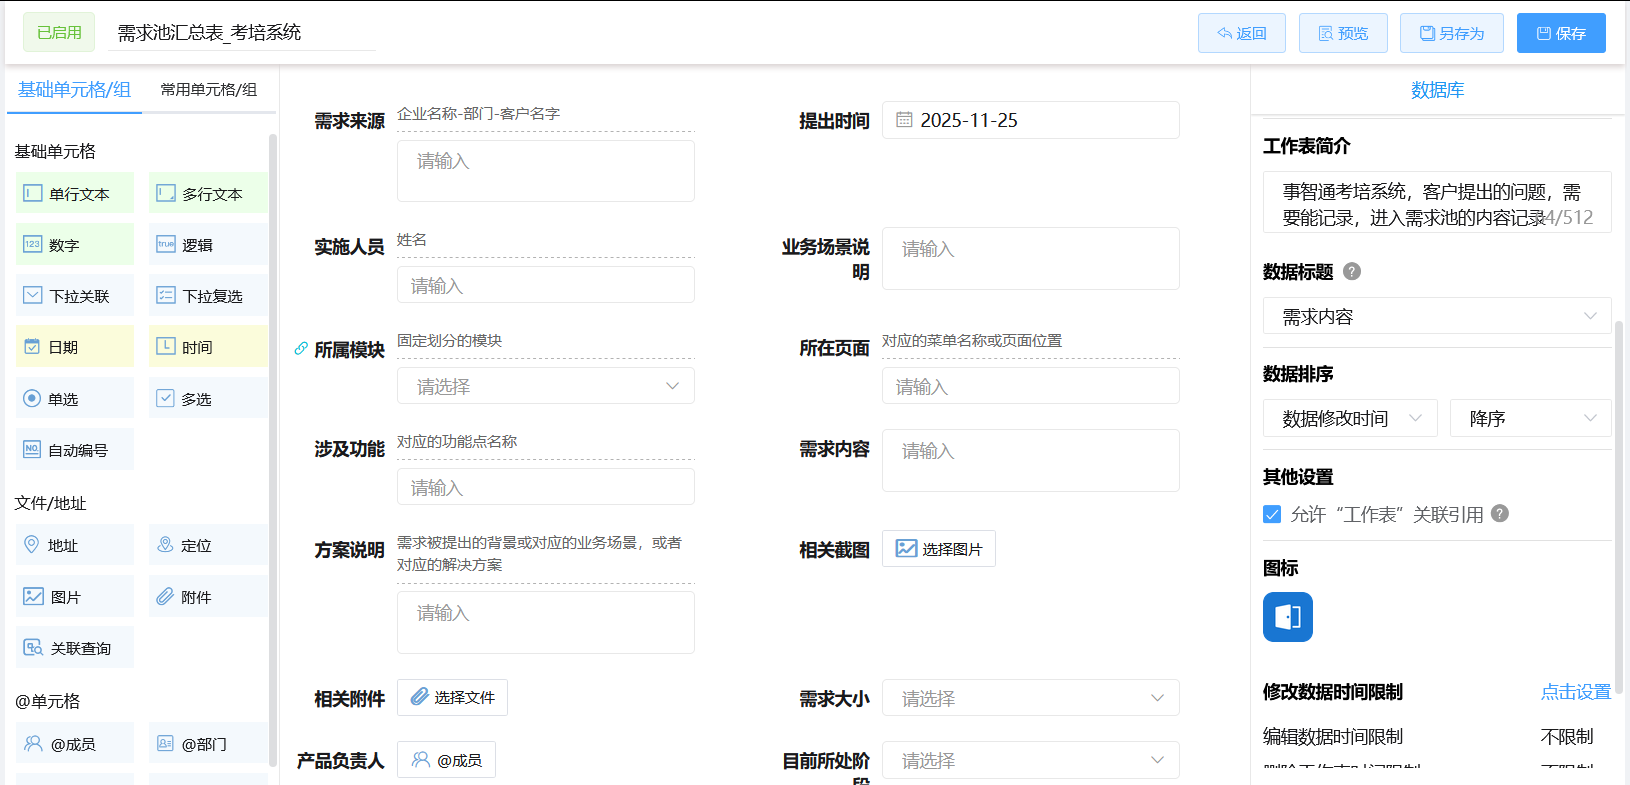Viewport: 1630px width, 785px height.
Task: Pick the 时间 cell type
Action: (208, 346)
